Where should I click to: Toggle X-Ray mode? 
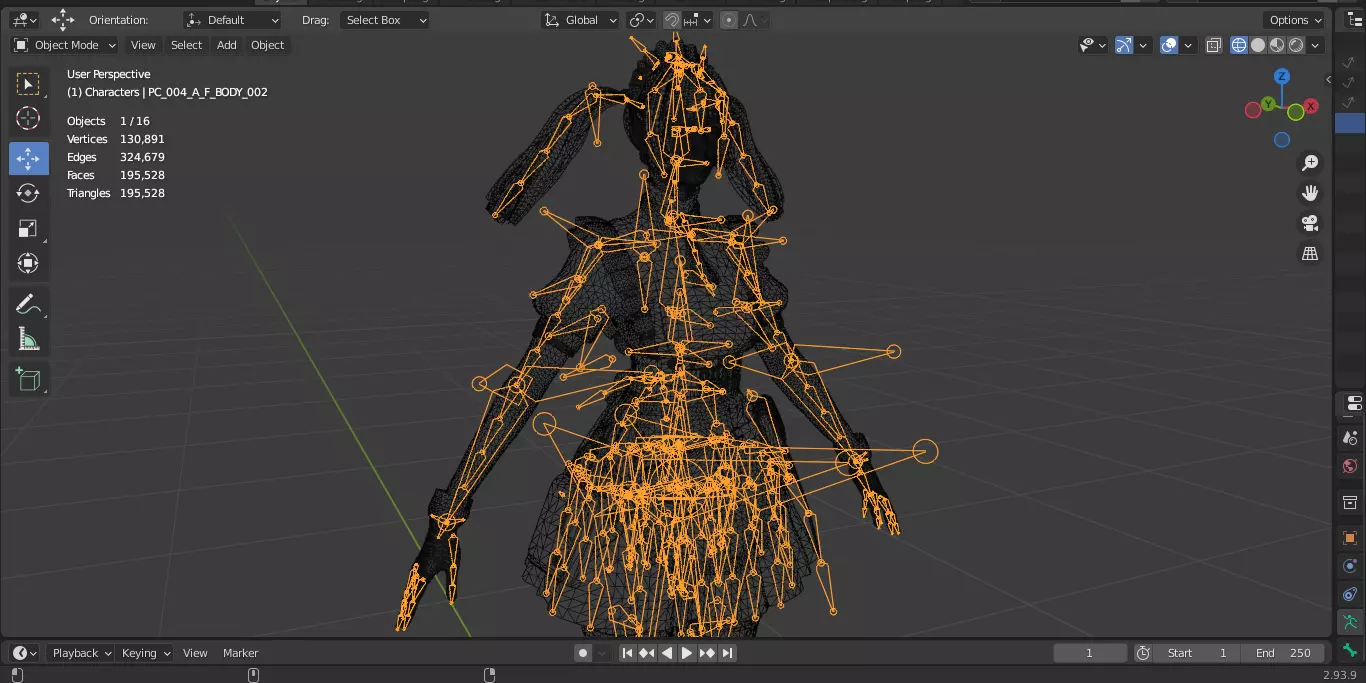click(1214, 45)
